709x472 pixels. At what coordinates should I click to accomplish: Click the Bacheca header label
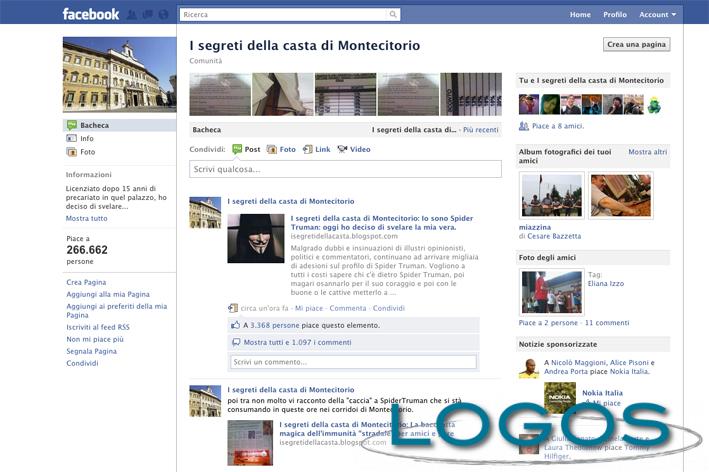pos(207,130)
